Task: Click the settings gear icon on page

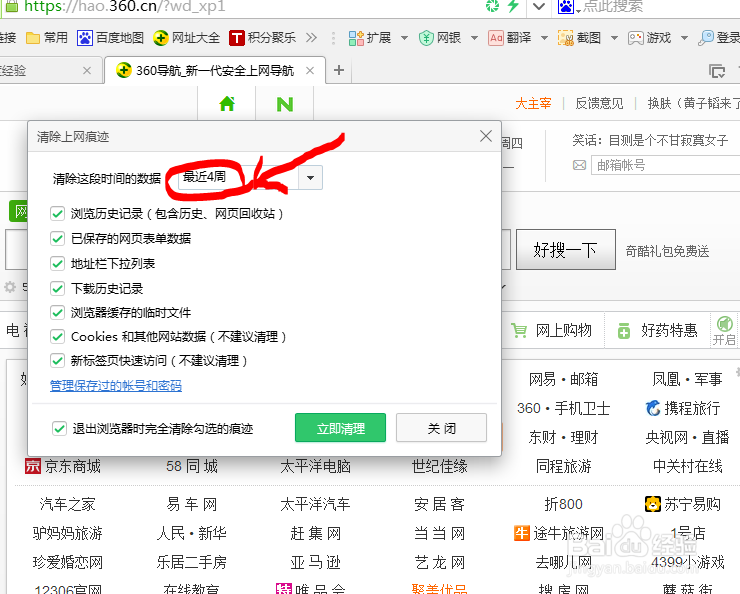Action: pyautogui.click(x=10, y=286)
